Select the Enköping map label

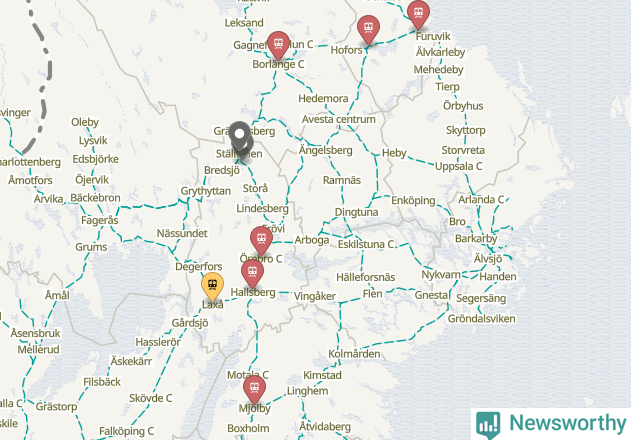(x=413, y=200)
